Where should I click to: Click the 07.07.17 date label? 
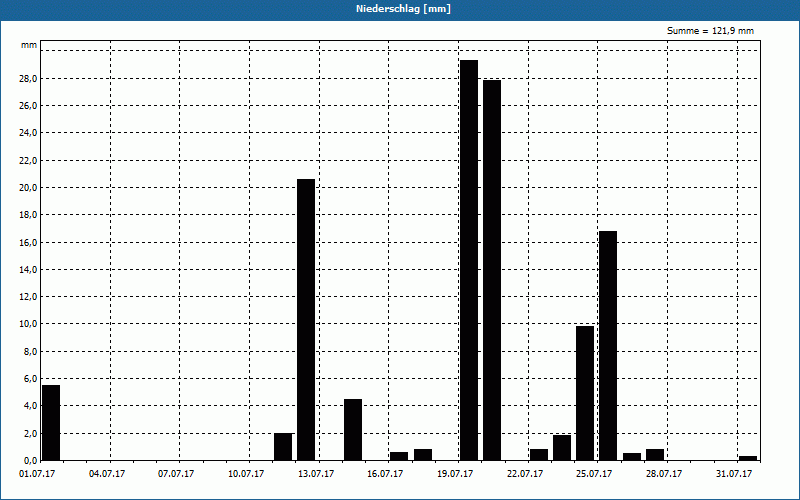pyautogui.click(x=176, y=474)
